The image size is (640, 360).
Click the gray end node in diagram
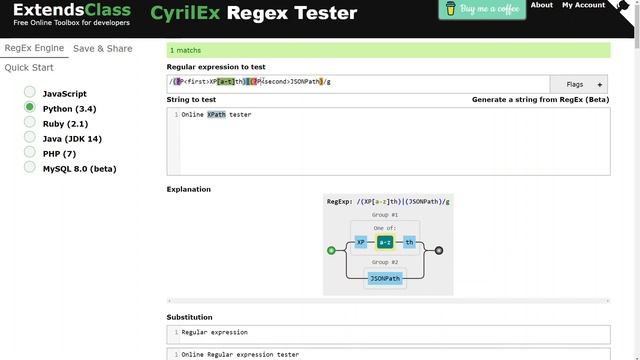[439, 250]
